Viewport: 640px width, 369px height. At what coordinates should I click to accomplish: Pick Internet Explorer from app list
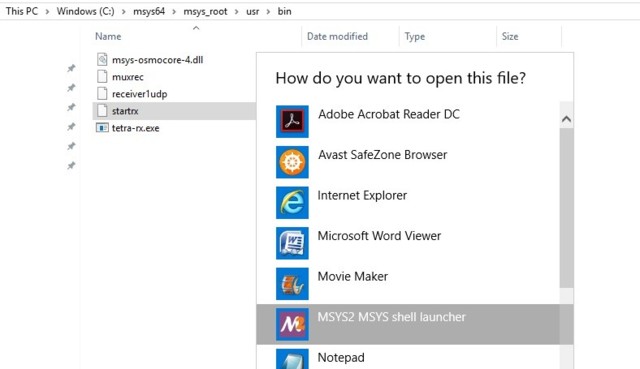pyautogui.click(x=362, y=196)
